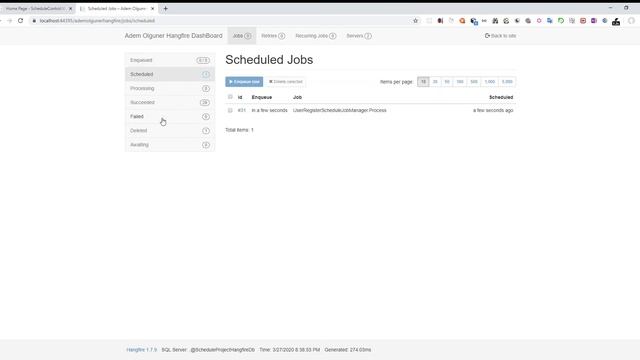Image resolution: width=640 pixels, height=360 pixels.
Task: Reload the page with the refresh icon
Action: click(20, 20)
